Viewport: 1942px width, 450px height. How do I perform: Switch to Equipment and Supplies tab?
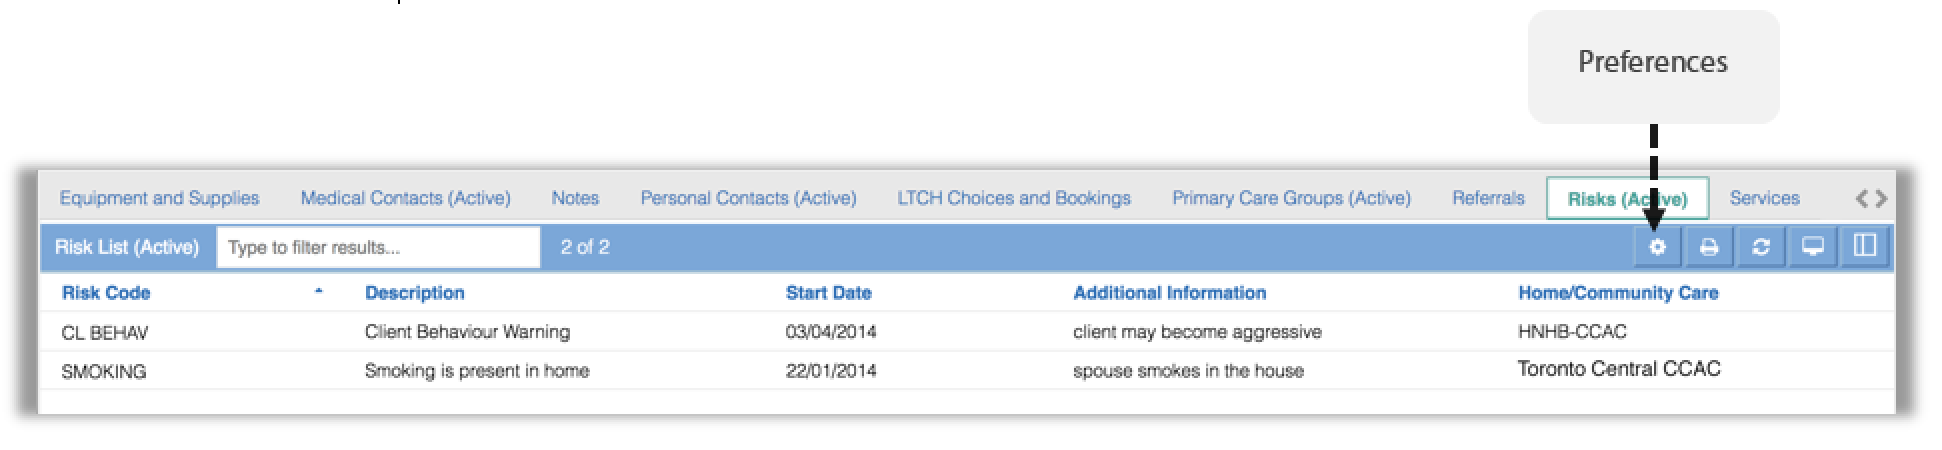coord(159,198)
